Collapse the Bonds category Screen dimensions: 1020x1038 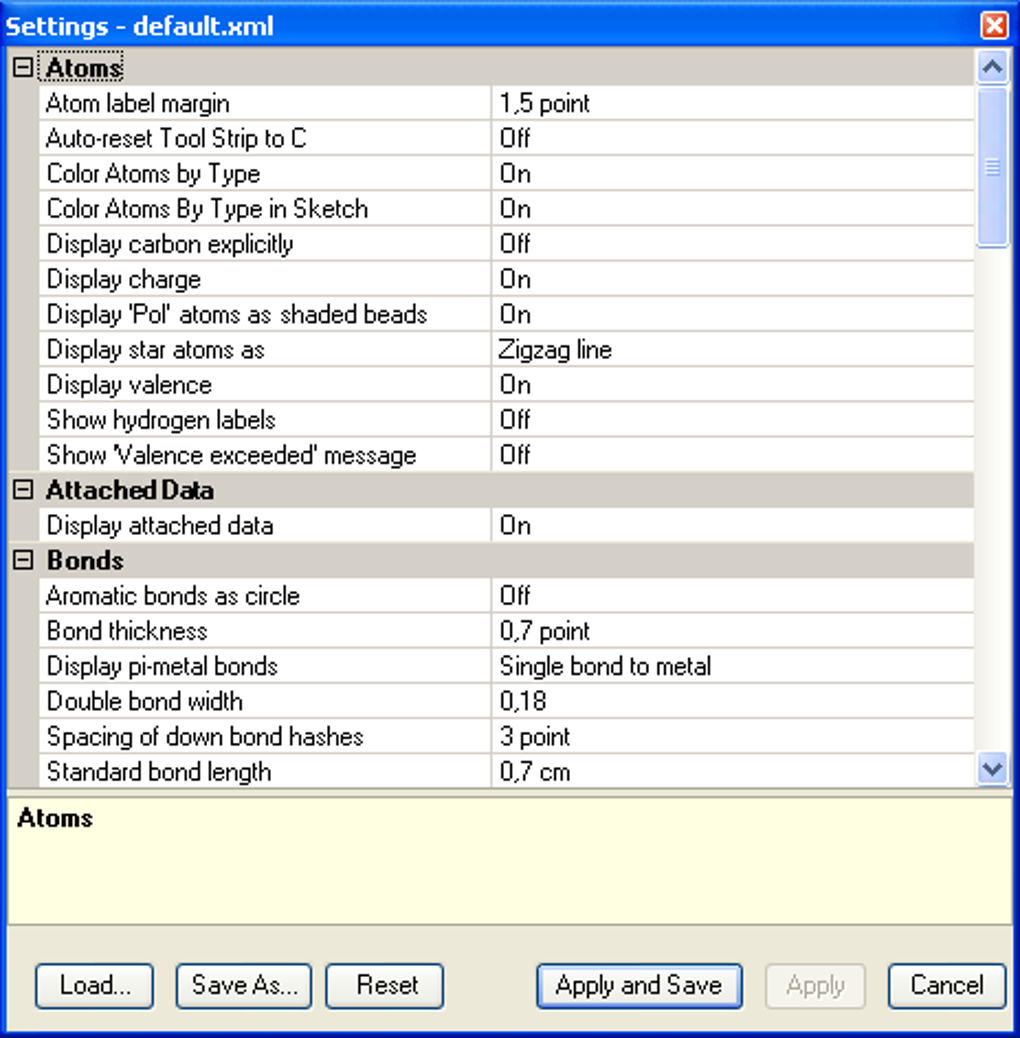[23, 561]
